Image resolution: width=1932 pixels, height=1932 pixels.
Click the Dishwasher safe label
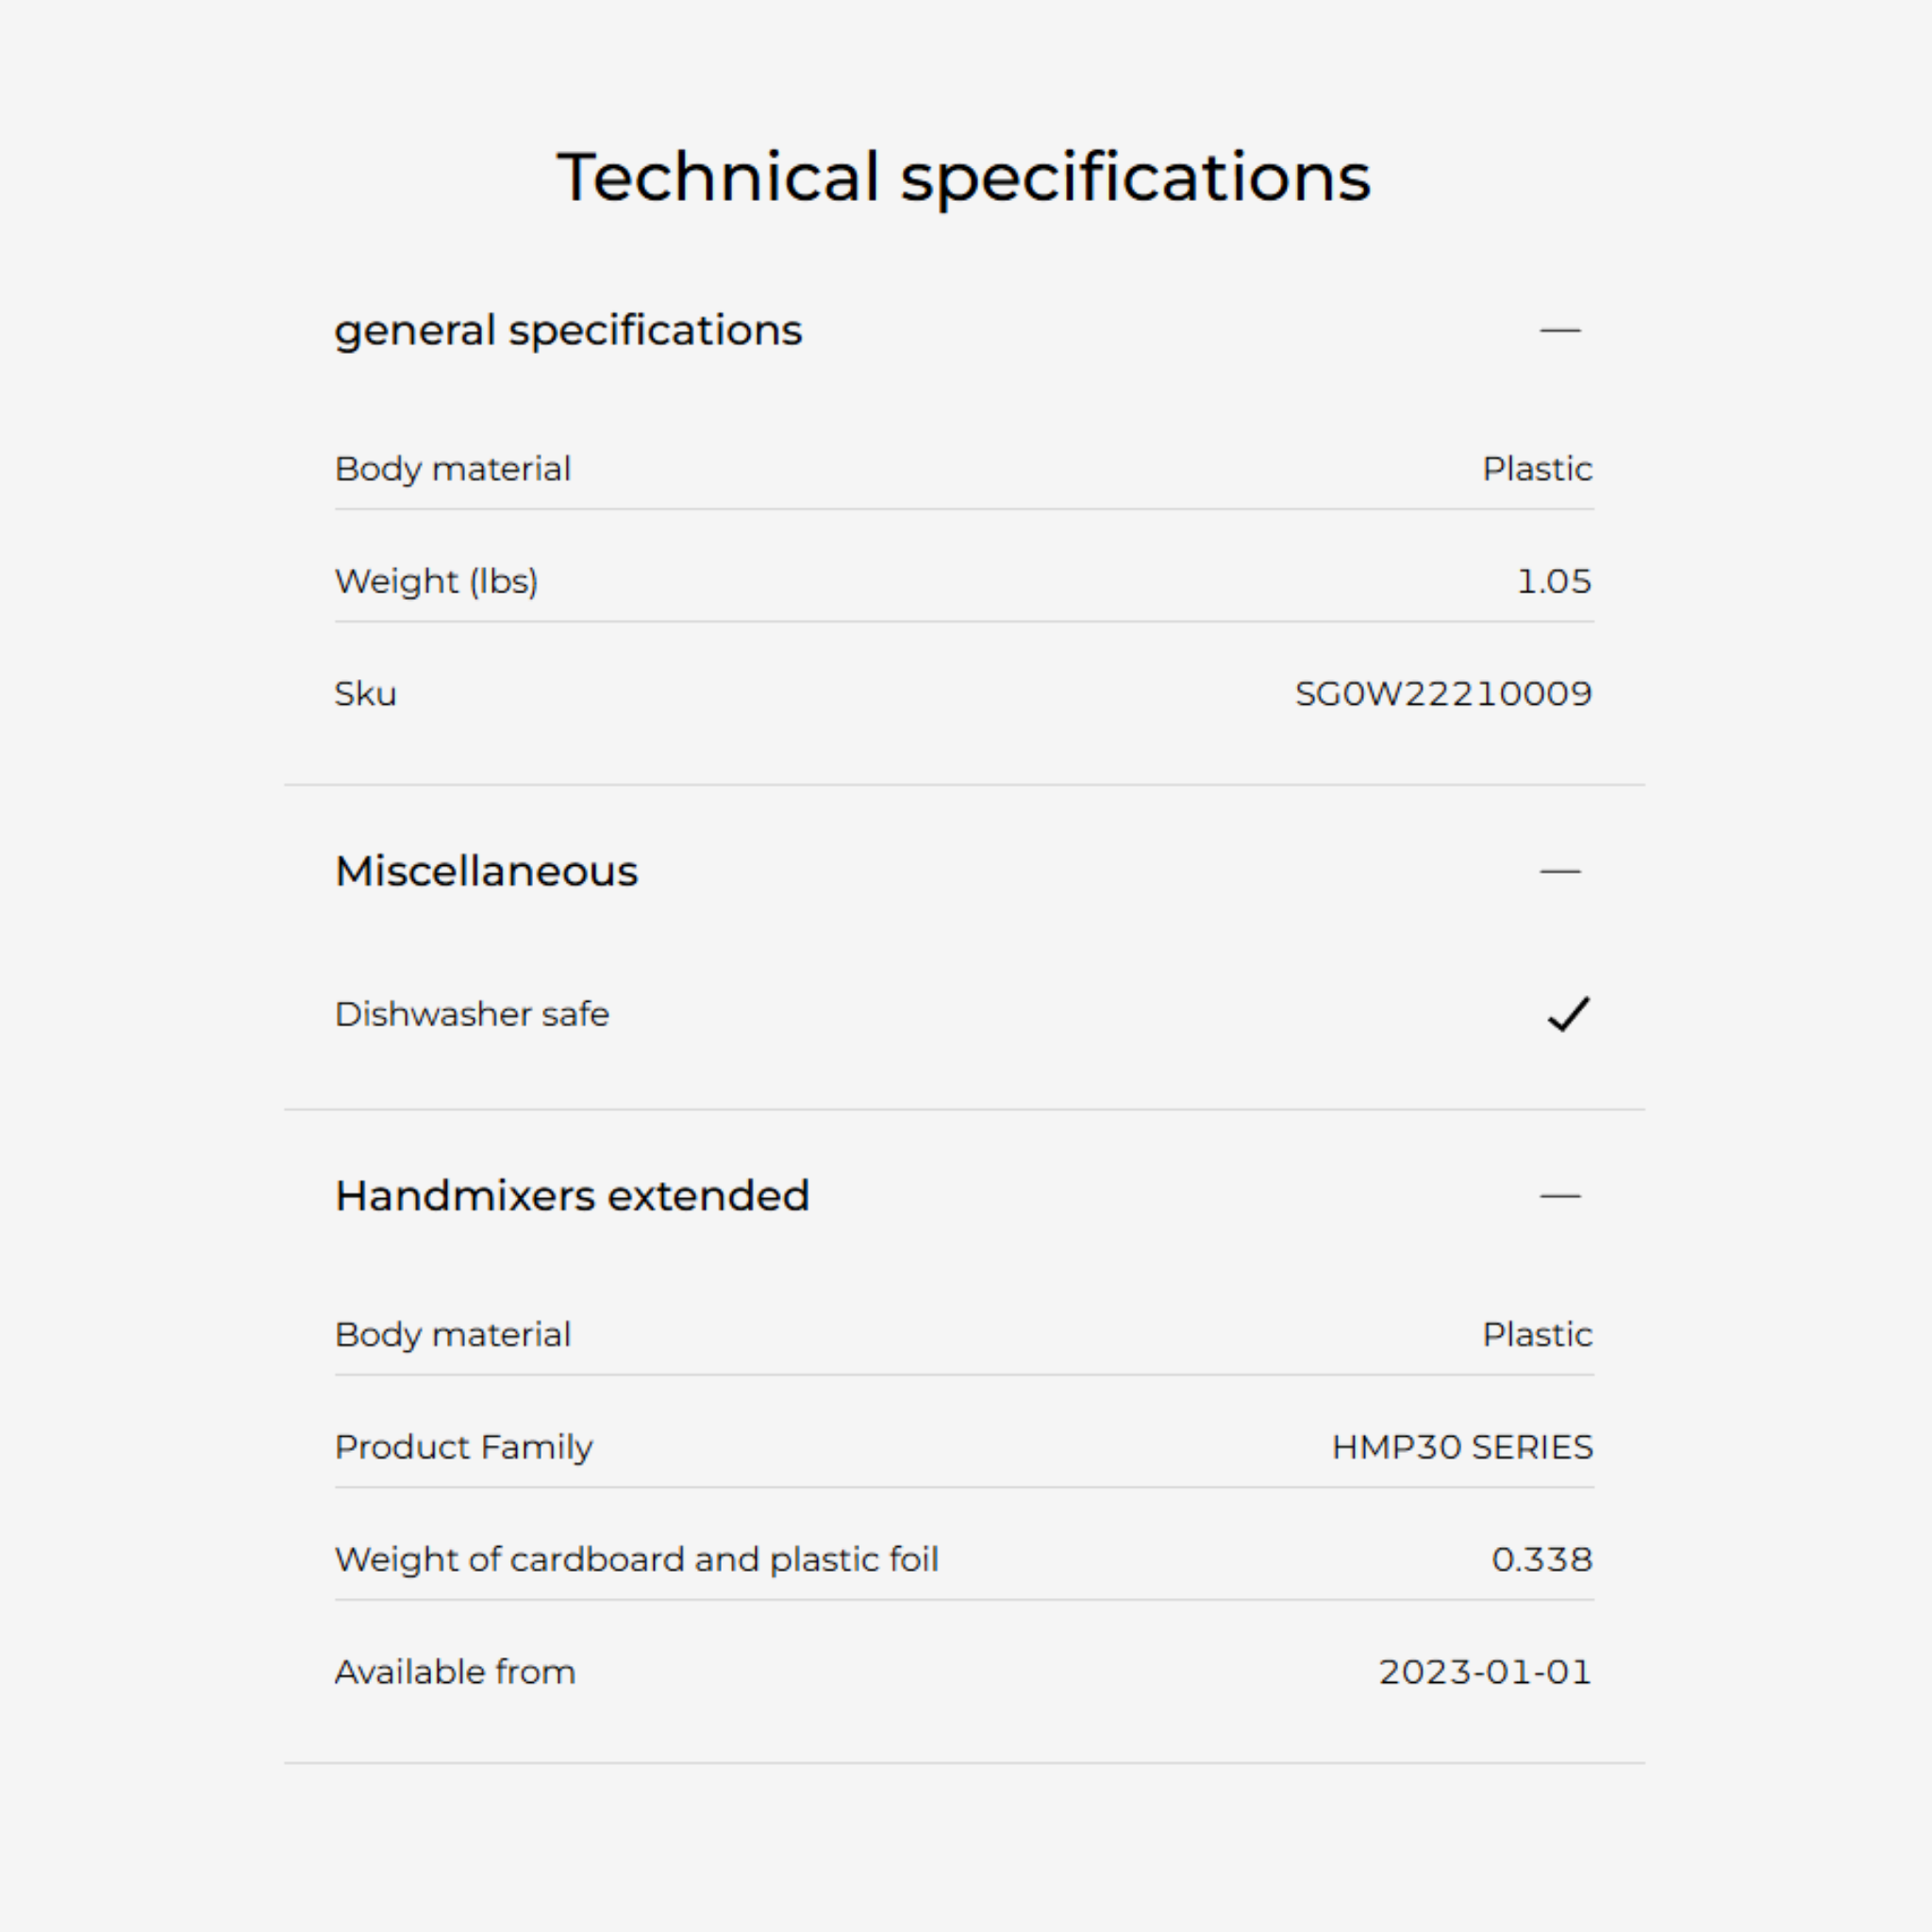(471, 1014)
